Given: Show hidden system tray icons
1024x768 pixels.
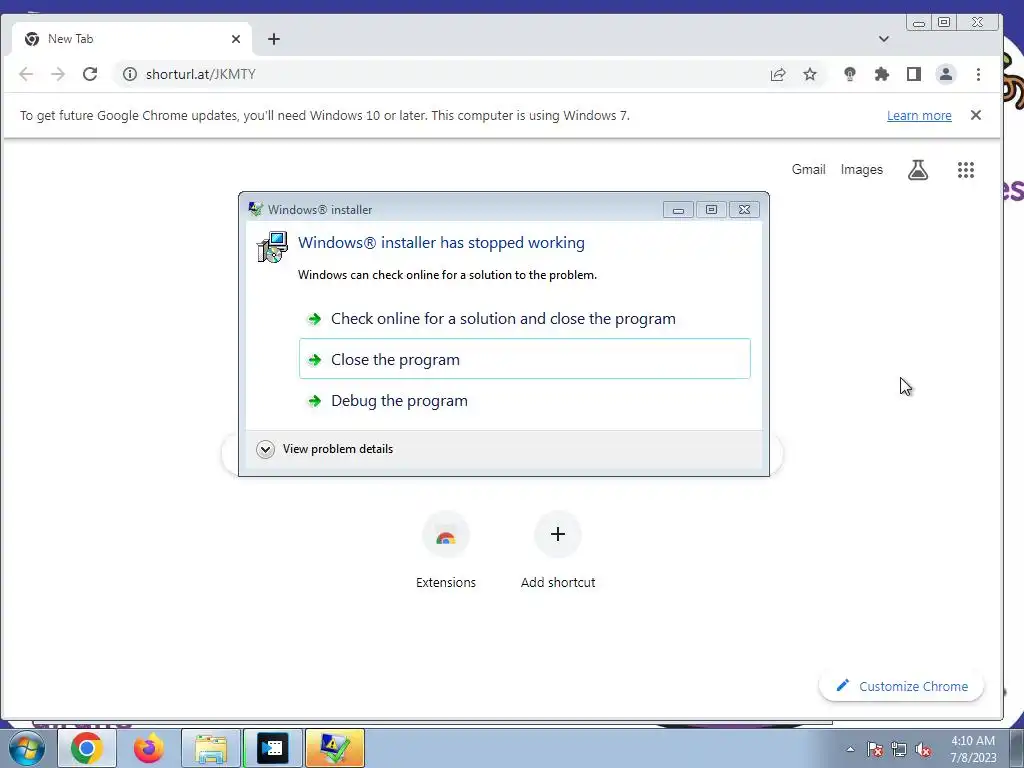Looking at the screenshot, I should (850, 749).
